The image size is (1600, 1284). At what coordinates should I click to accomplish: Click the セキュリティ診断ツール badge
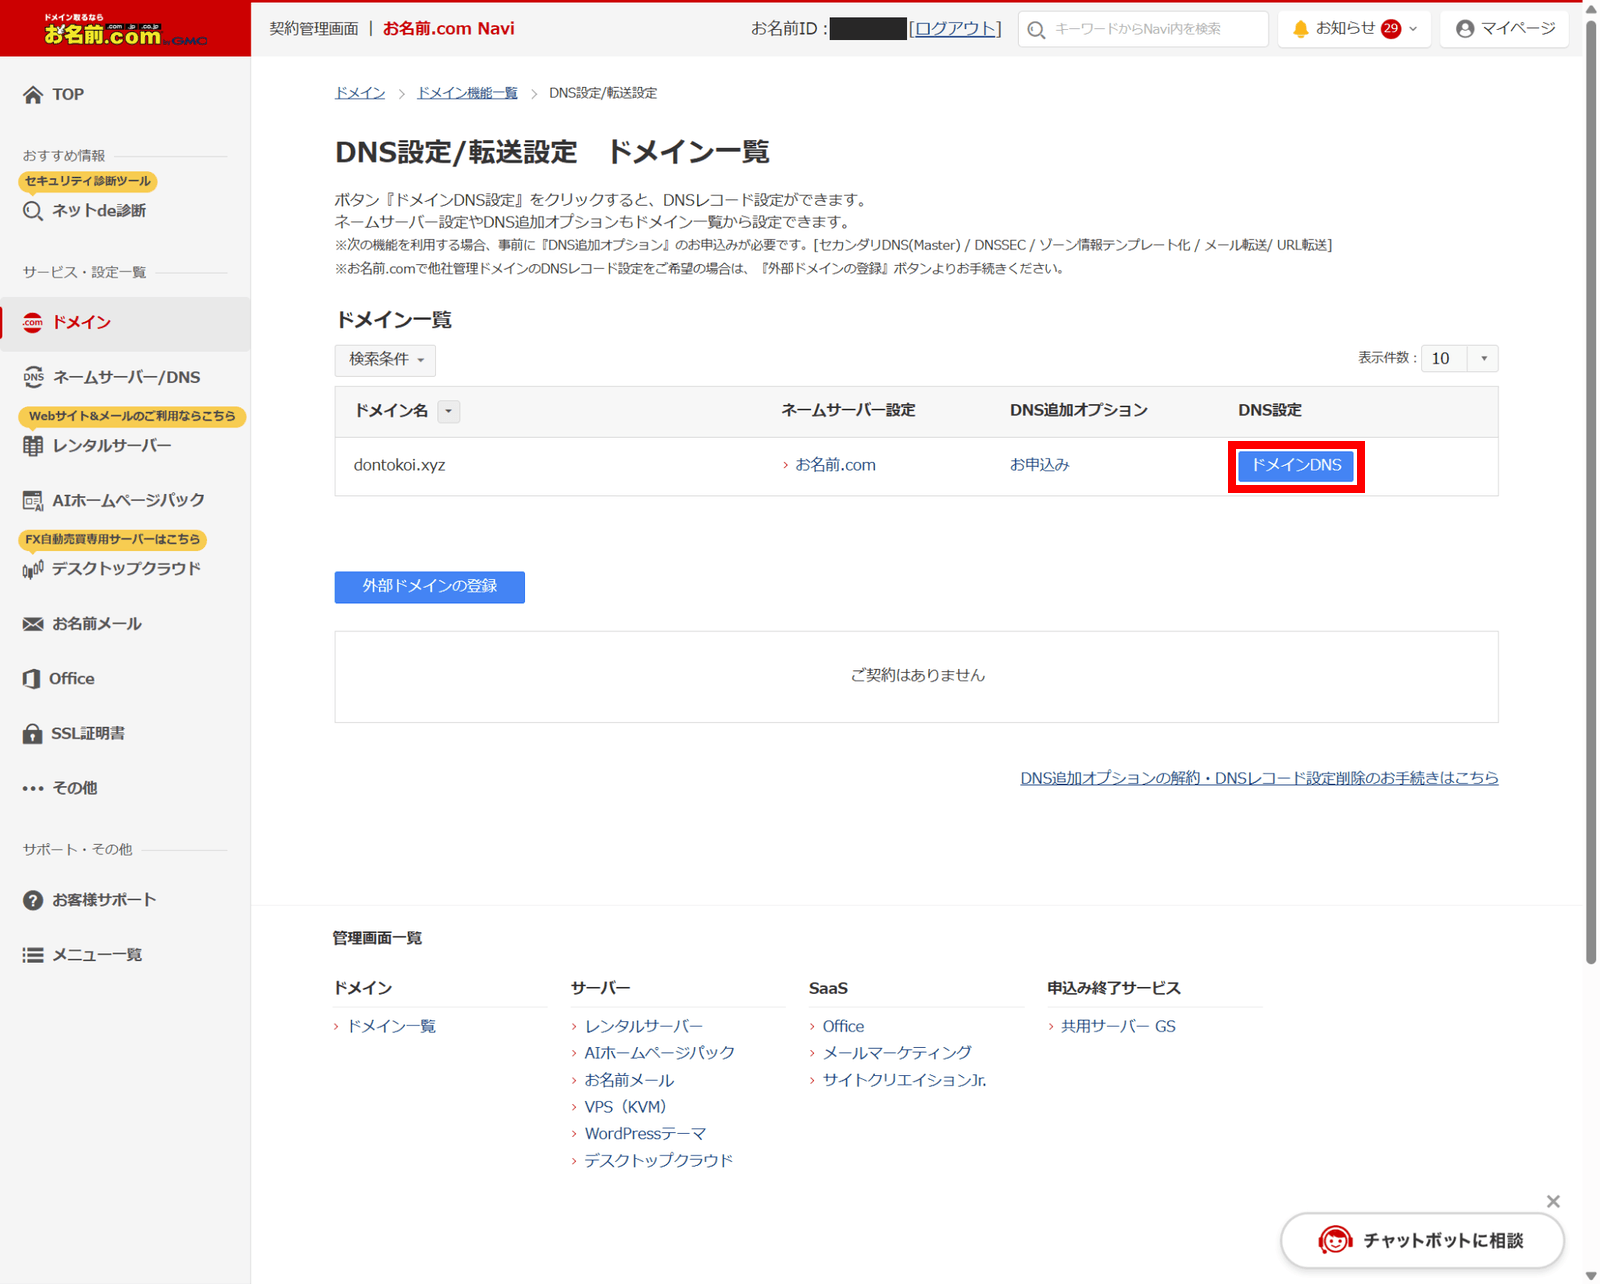[88, 181]
